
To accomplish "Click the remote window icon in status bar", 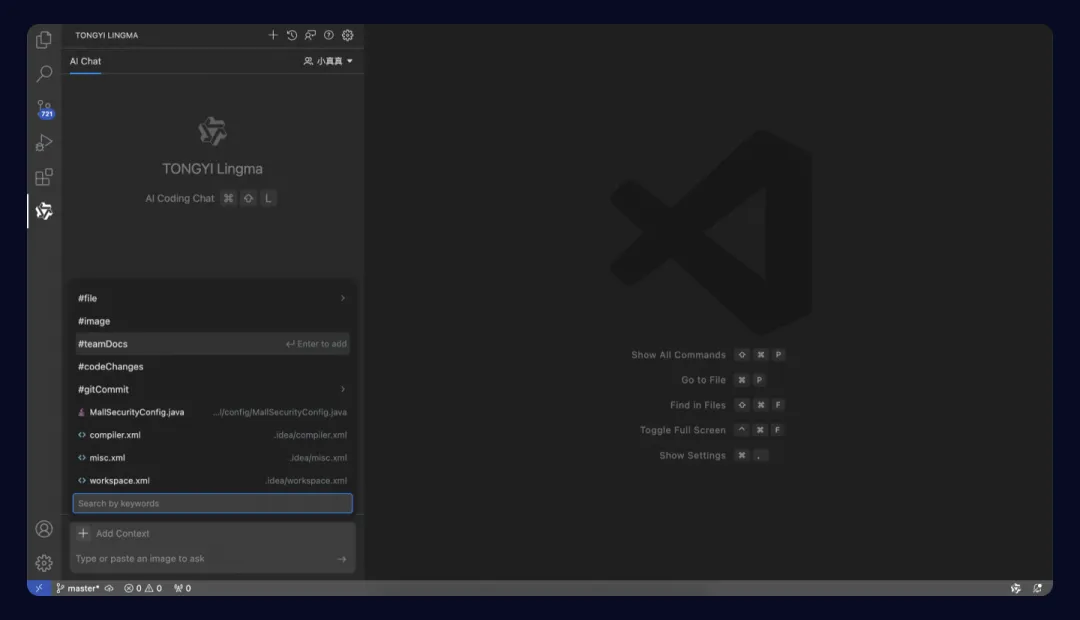I will [x=39, y=588].
